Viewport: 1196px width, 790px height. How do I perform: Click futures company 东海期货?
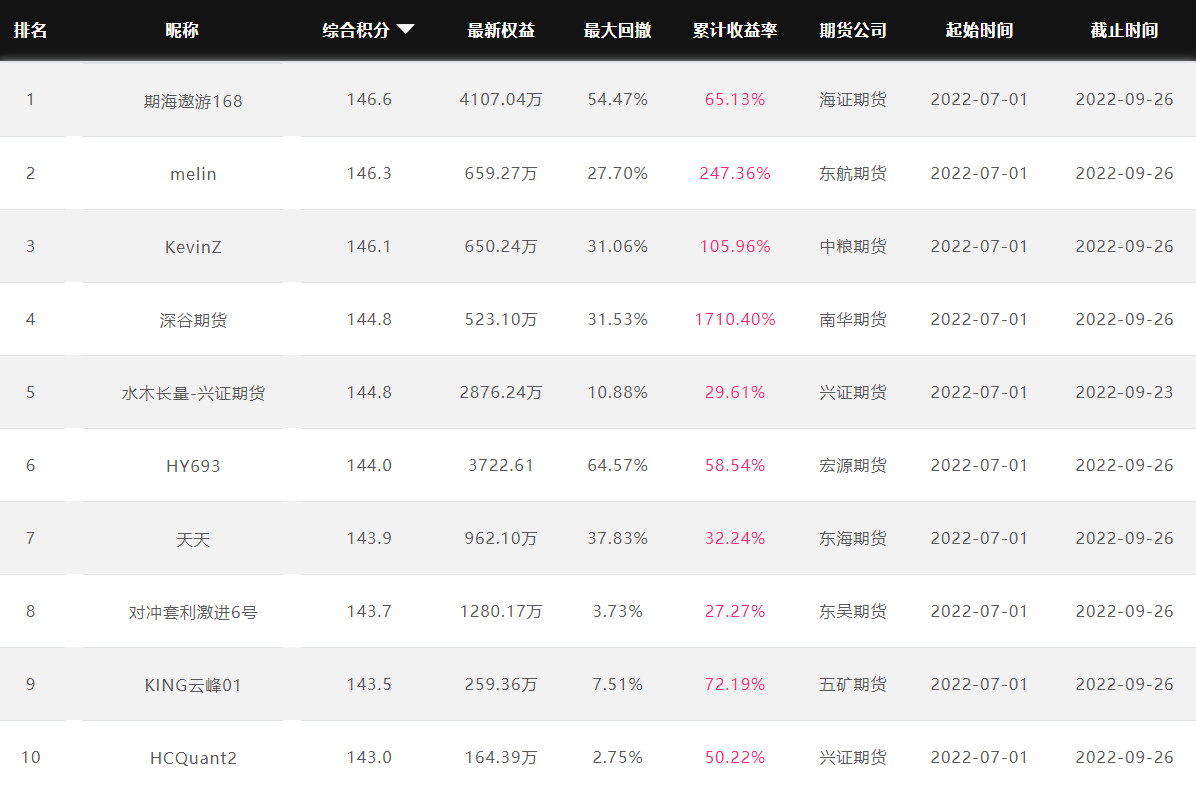[x=853, y=538]
